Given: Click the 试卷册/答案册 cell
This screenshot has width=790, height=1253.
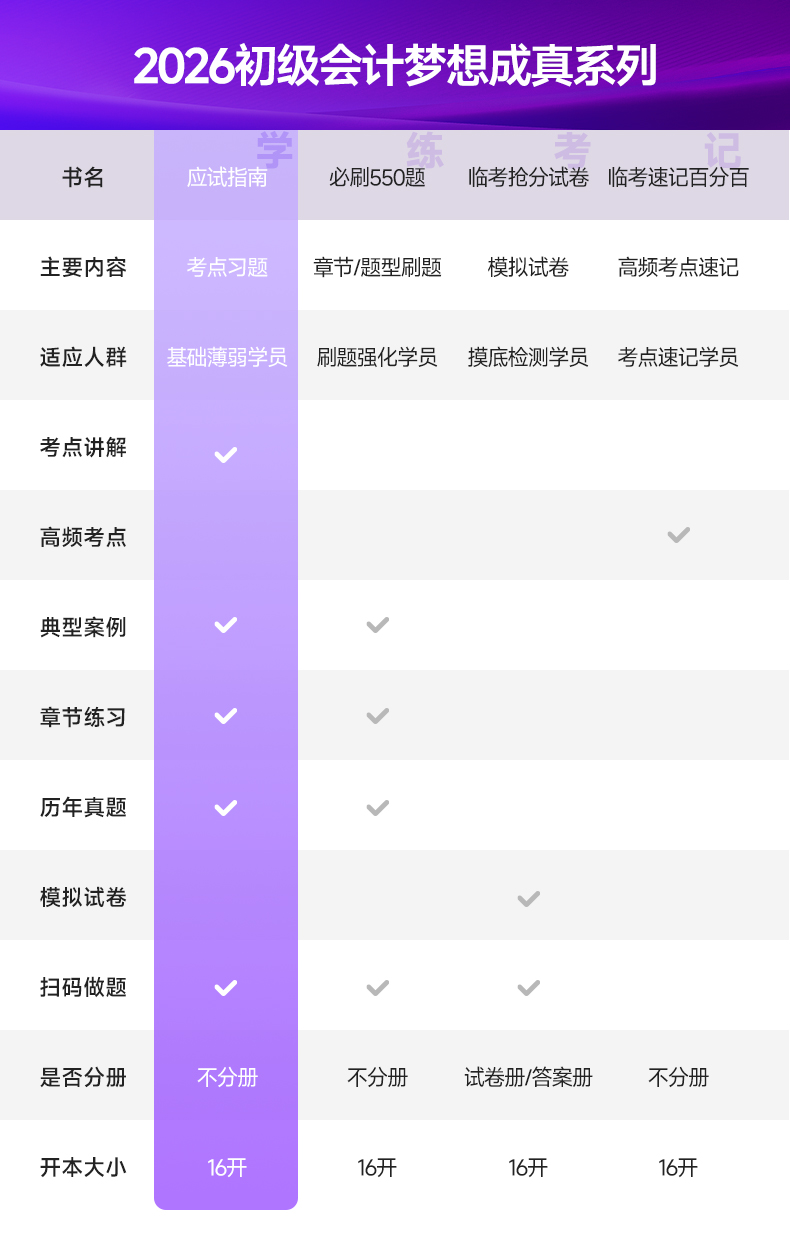Looking at the screenshot, I should tap(528, 1077).
